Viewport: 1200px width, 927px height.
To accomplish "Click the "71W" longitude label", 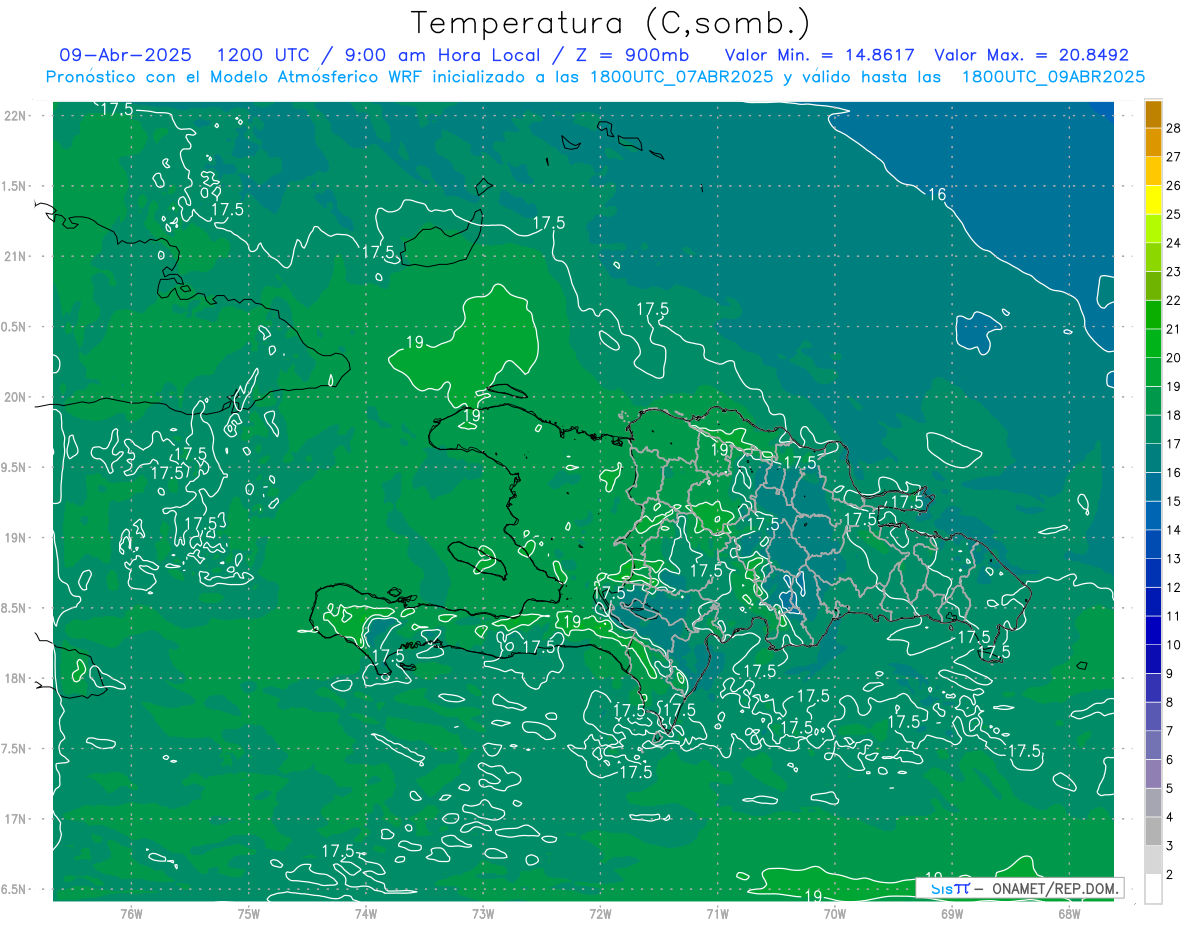I will (717, 913).
